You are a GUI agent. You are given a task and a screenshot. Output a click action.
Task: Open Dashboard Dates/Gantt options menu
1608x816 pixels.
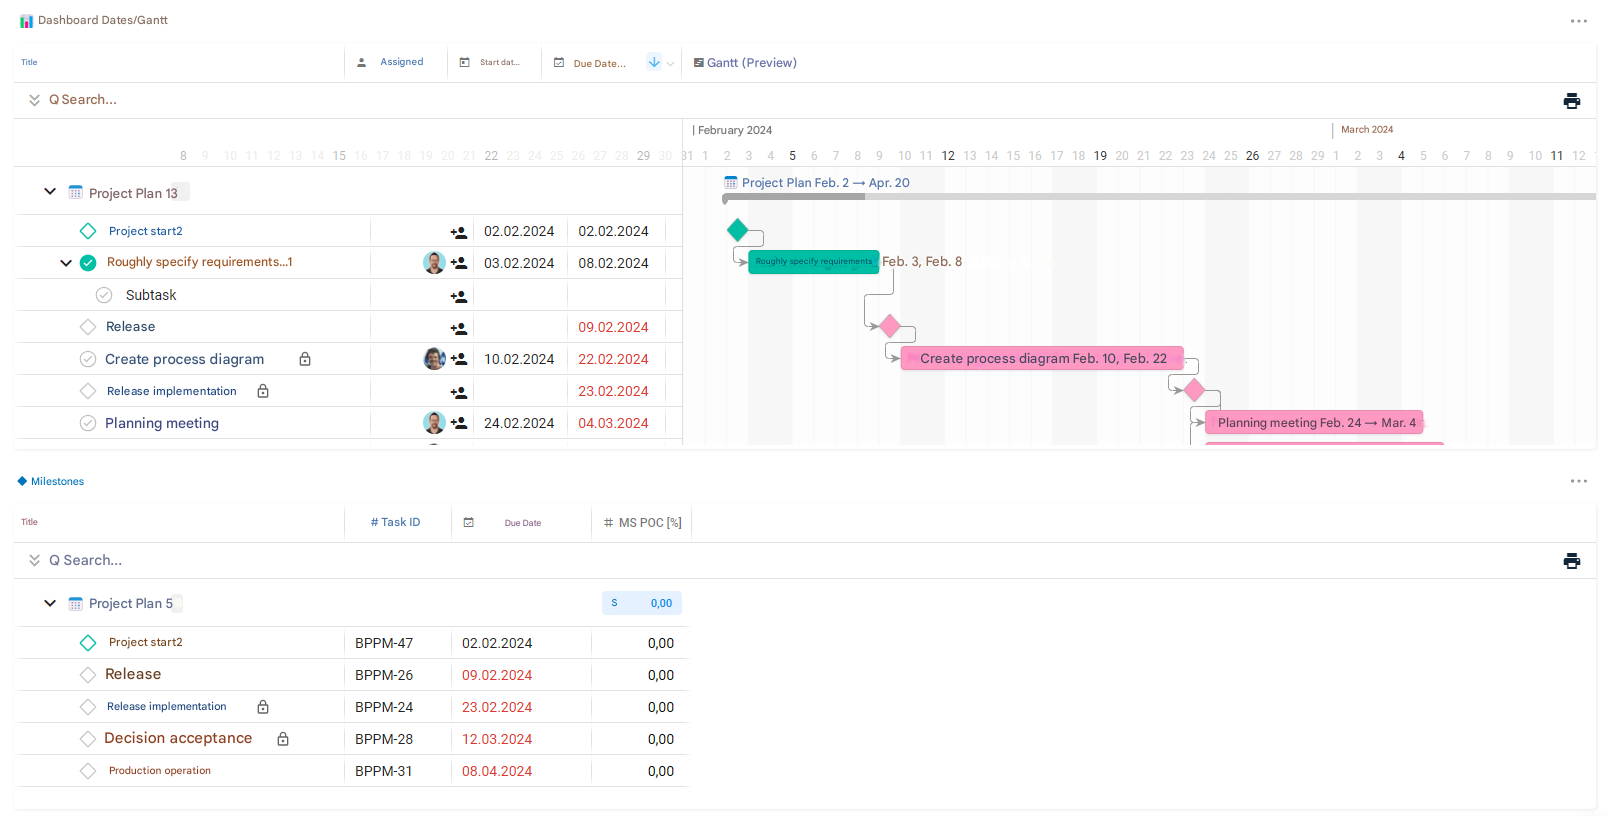(x=1578, y=21)
